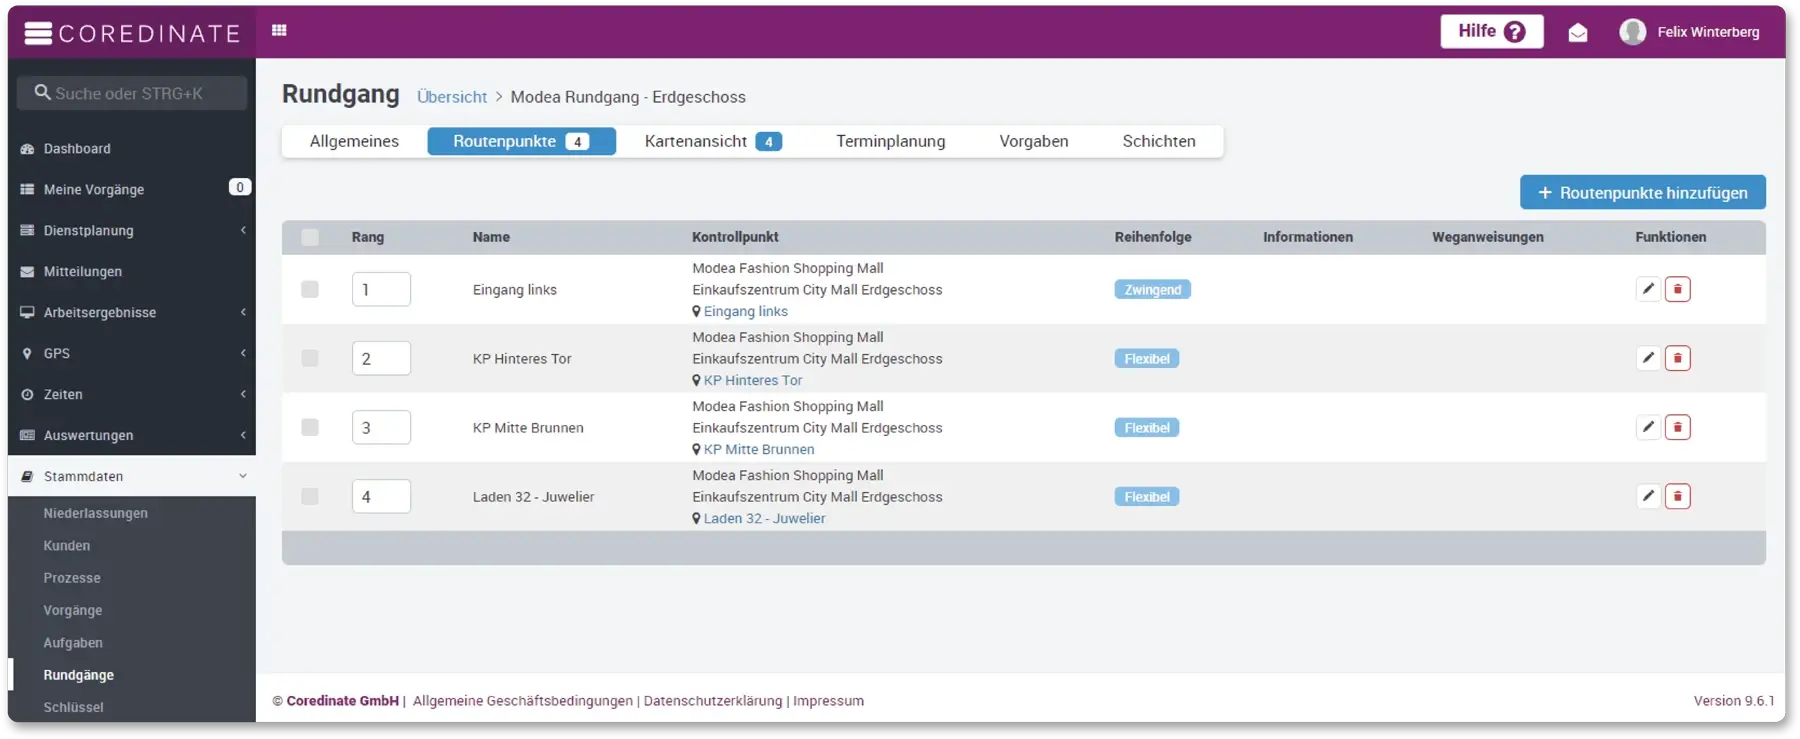
Task: Open the messages envelope icon in header
Action: point(1577,33)
